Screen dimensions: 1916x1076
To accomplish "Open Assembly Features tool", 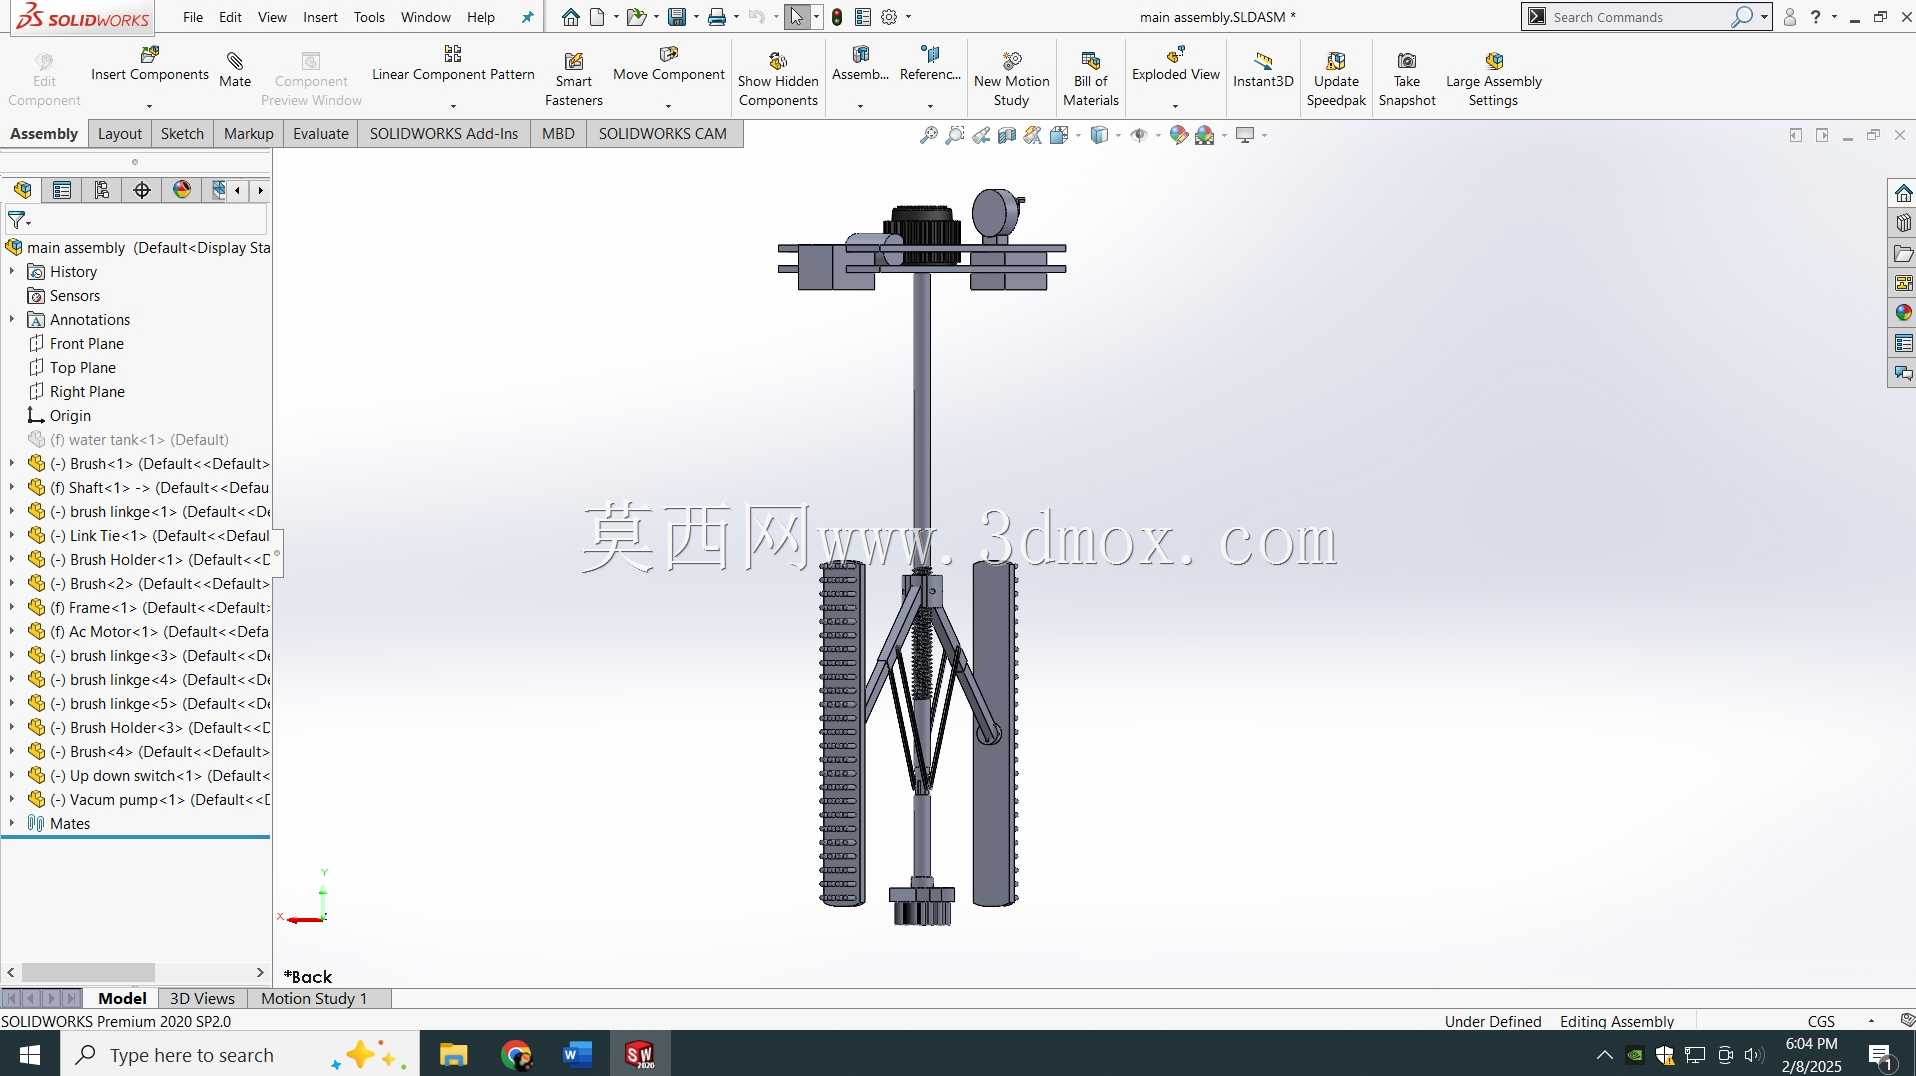I will click(x=860, y=64).
